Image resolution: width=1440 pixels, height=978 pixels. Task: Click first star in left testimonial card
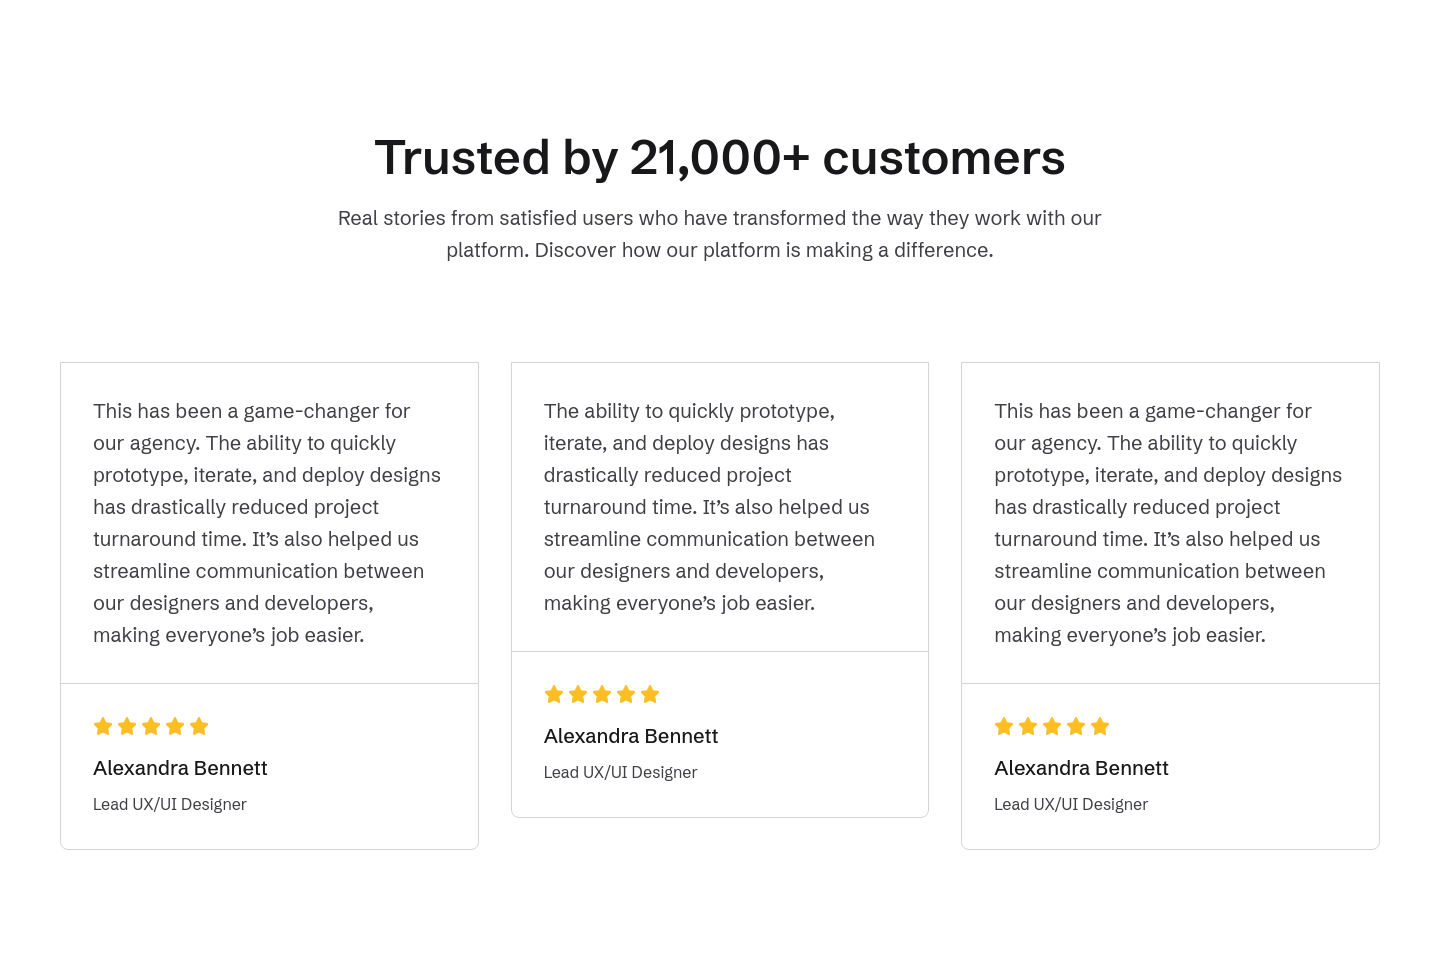[103, 726]
